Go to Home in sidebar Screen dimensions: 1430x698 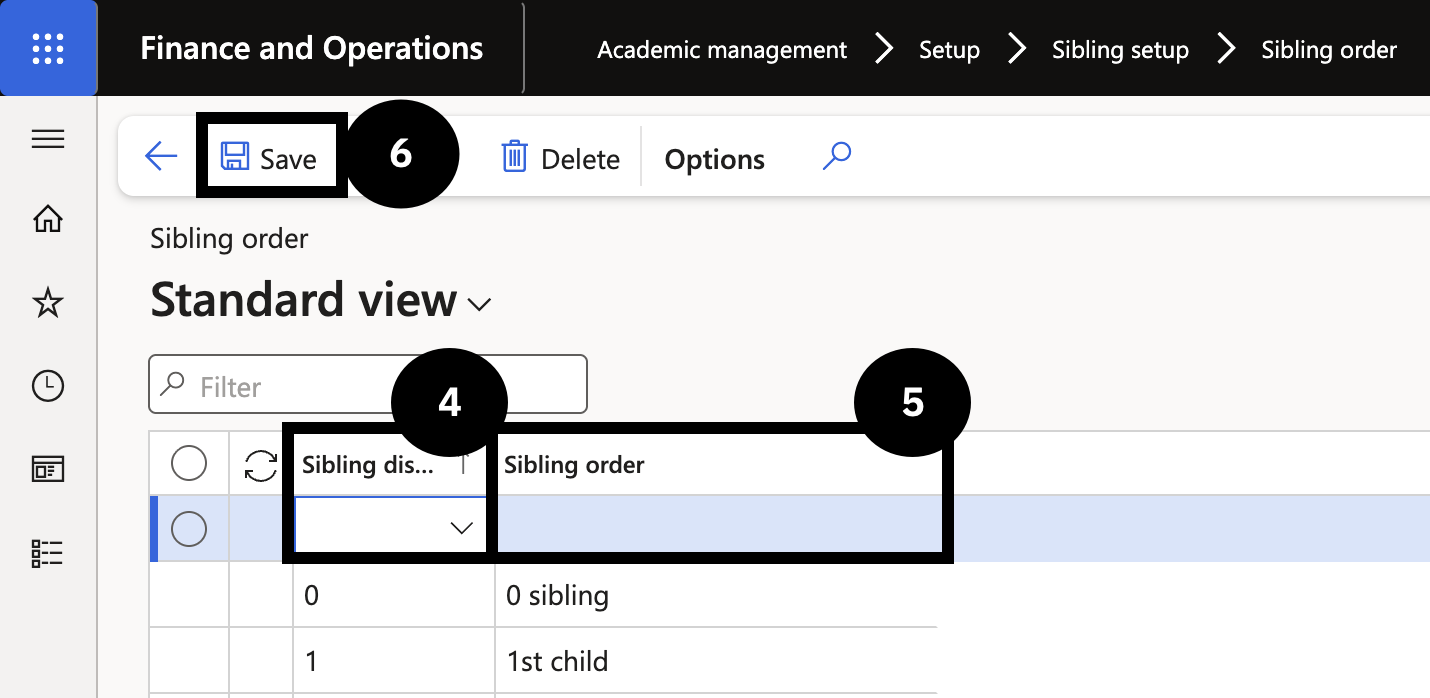pyautogui.click(x=48, y=218)
